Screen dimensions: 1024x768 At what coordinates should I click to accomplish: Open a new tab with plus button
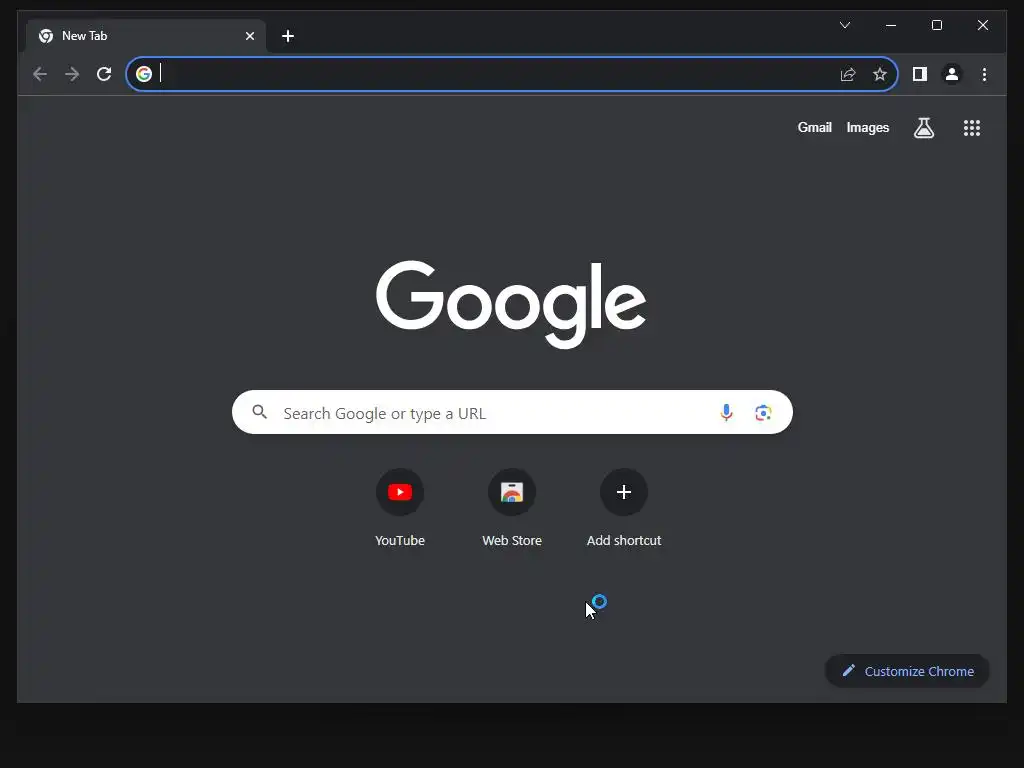point(288,36)
